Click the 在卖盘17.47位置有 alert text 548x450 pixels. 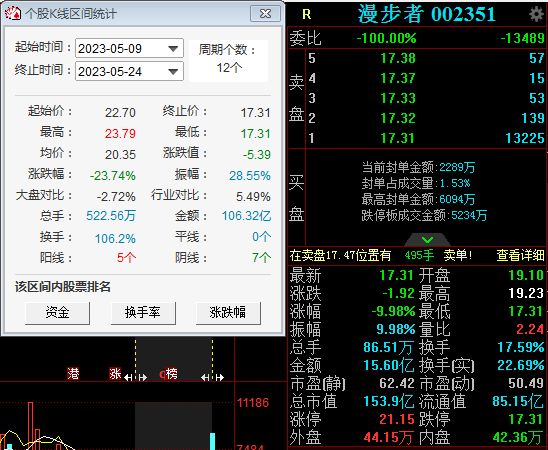point(340,255)
